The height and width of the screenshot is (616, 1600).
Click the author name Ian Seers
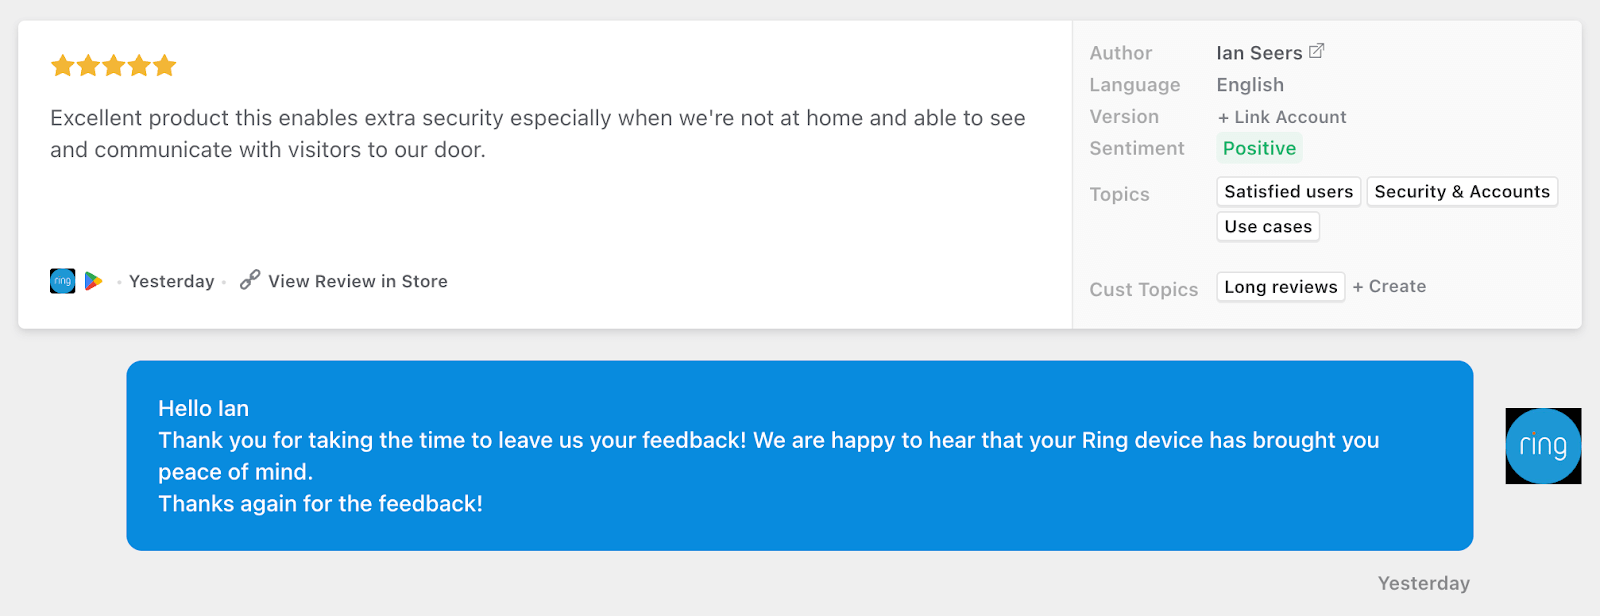pos(1259,53)
